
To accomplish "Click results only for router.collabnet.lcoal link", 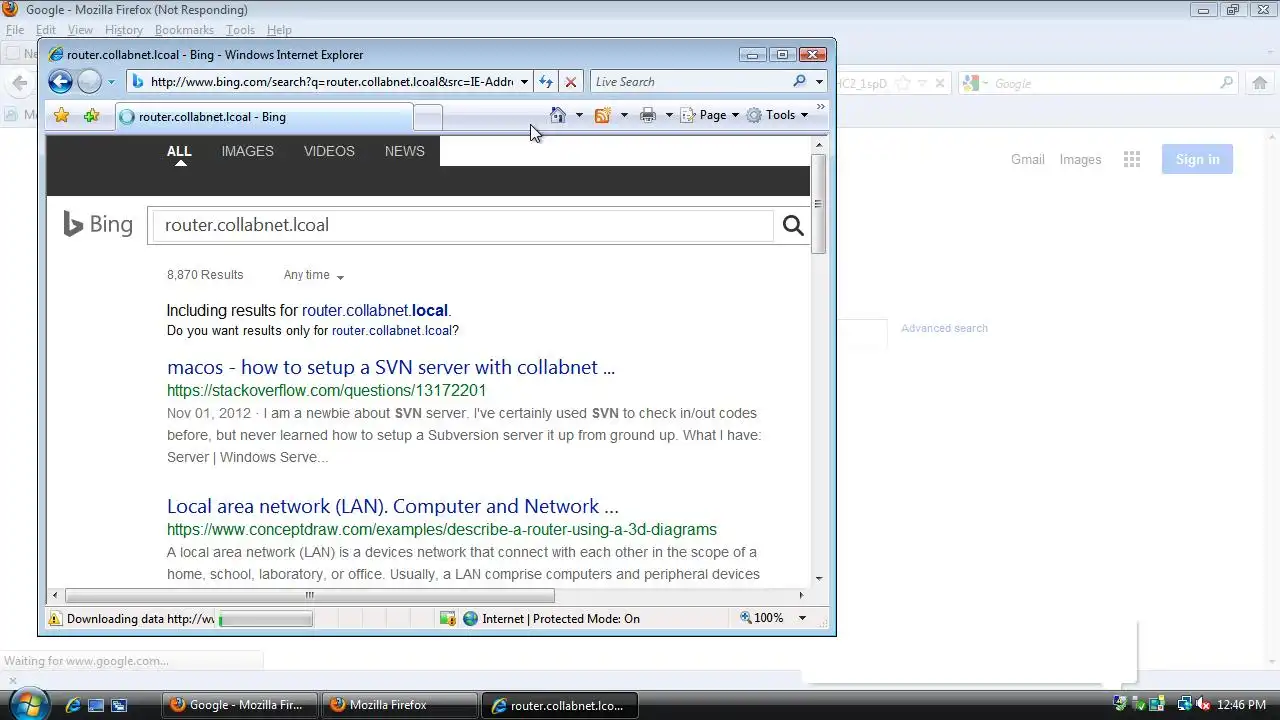I will (393, 330).
